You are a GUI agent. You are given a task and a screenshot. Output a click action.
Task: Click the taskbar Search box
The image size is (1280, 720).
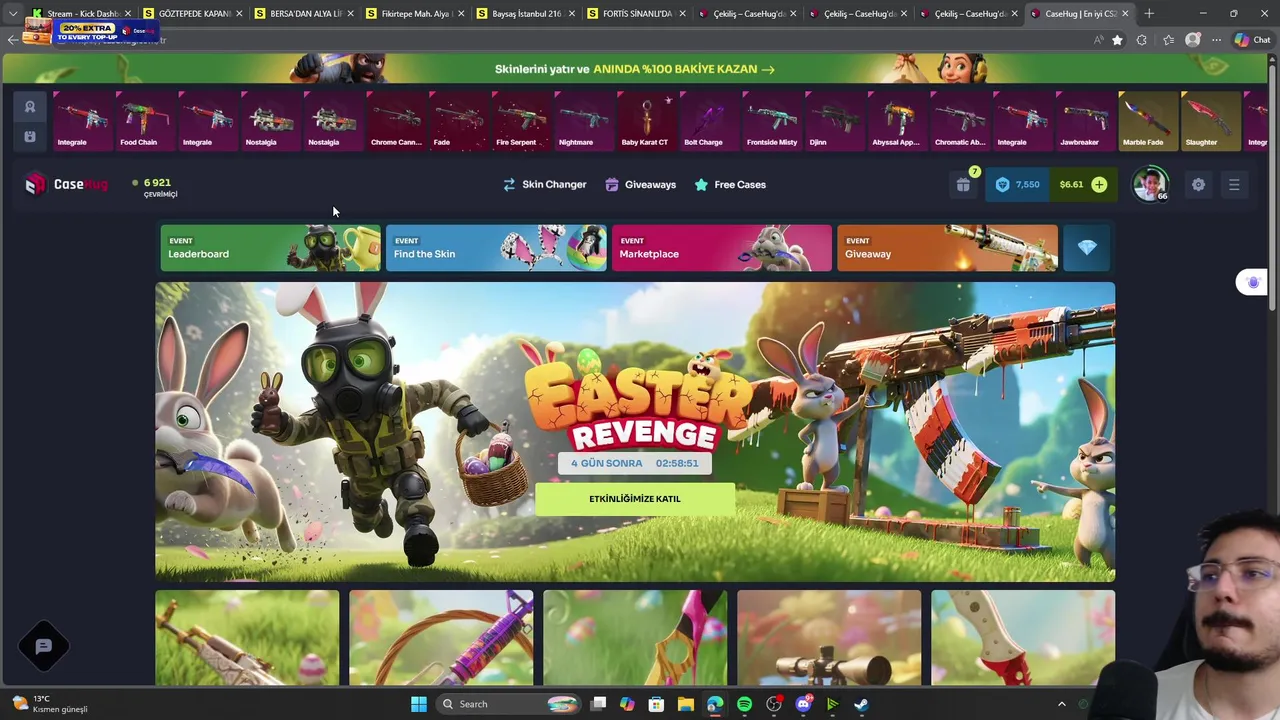pyautogui.click(x=510, y=704)
